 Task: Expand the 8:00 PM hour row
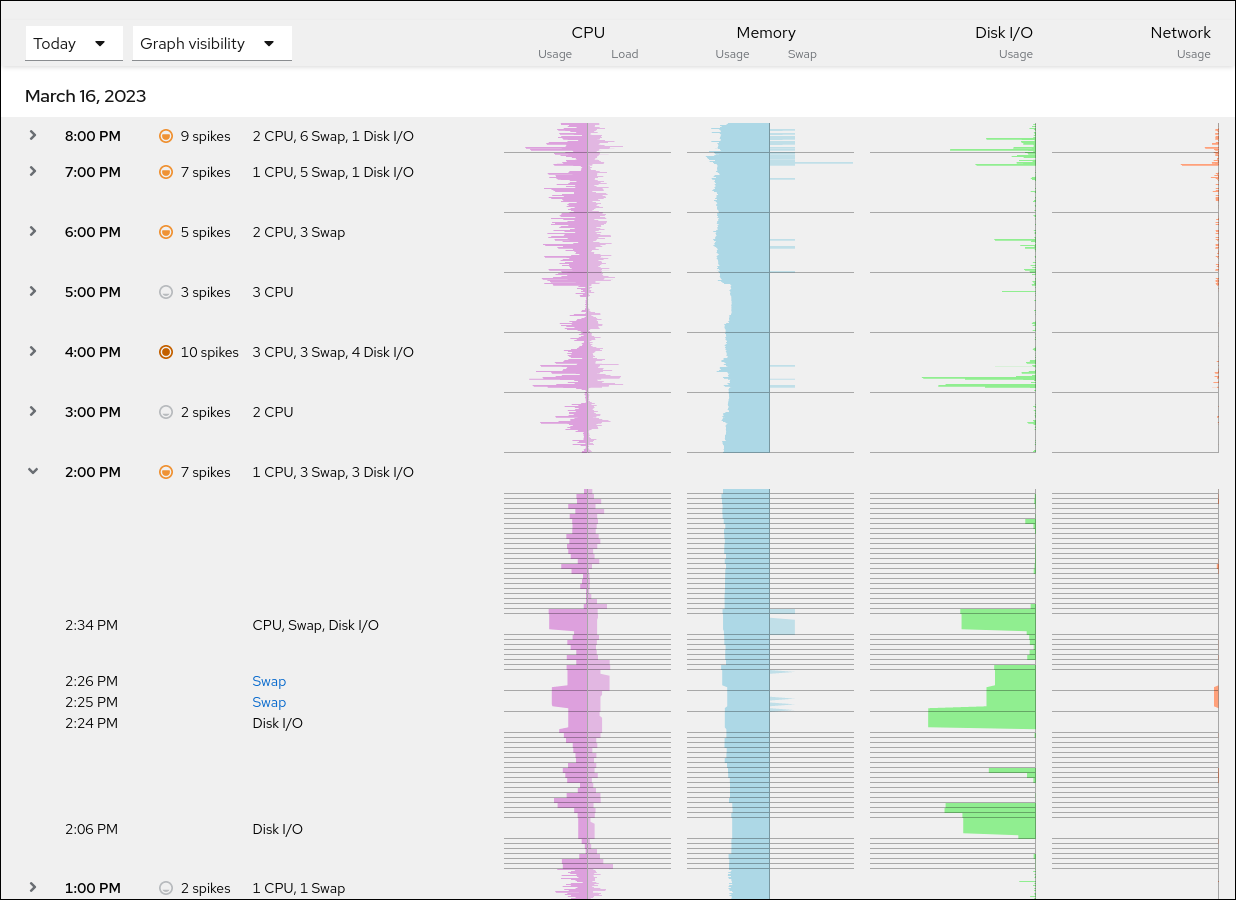33,135
